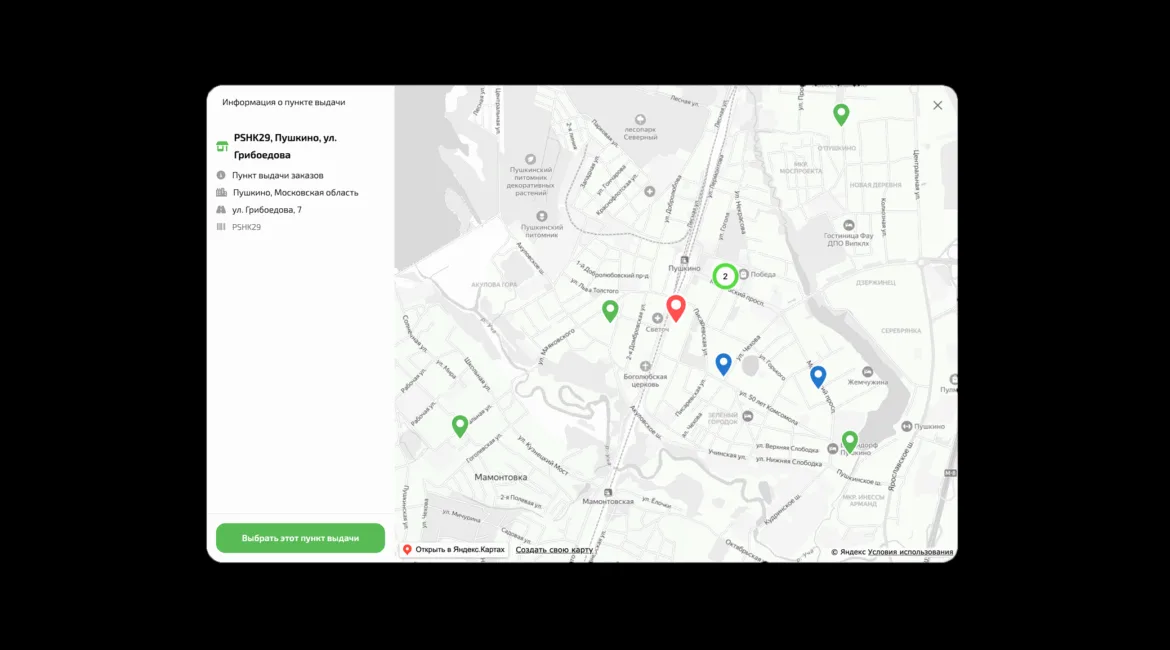Select the green pin near ул. Льва Толстого
The width and height of the screenshot is (1170, 650).
pos(610,310)
